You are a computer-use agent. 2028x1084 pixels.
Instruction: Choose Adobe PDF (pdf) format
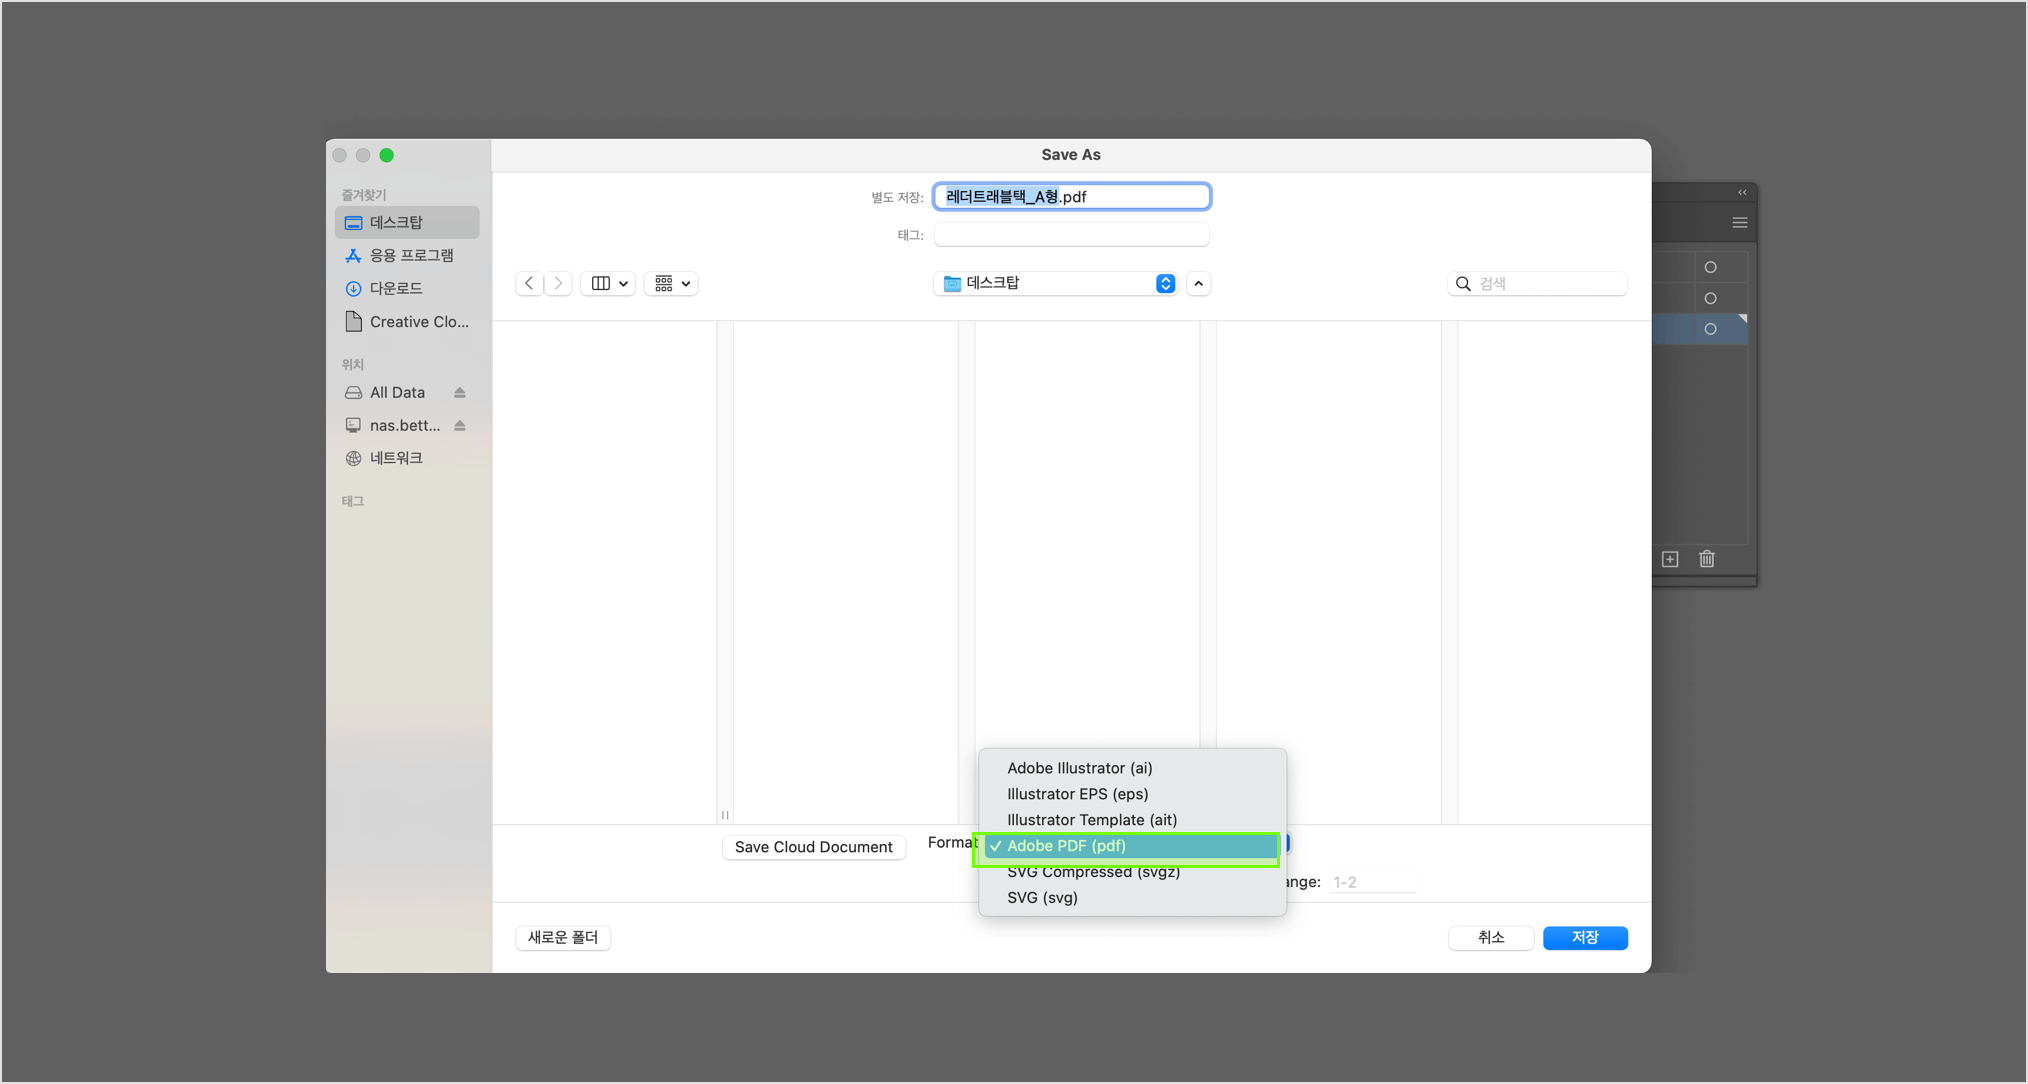point(1132,846)
